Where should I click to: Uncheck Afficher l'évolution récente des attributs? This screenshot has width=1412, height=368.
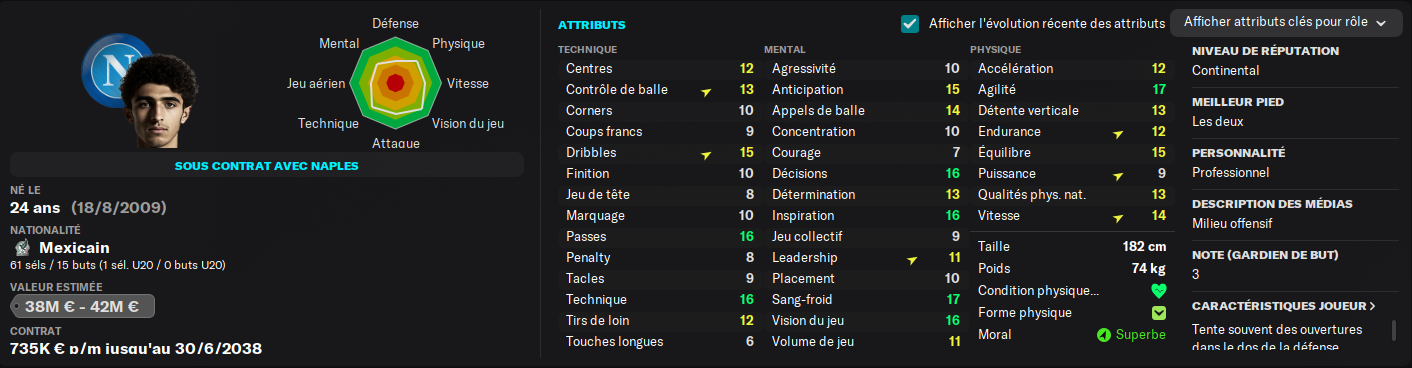click(910, 23)
